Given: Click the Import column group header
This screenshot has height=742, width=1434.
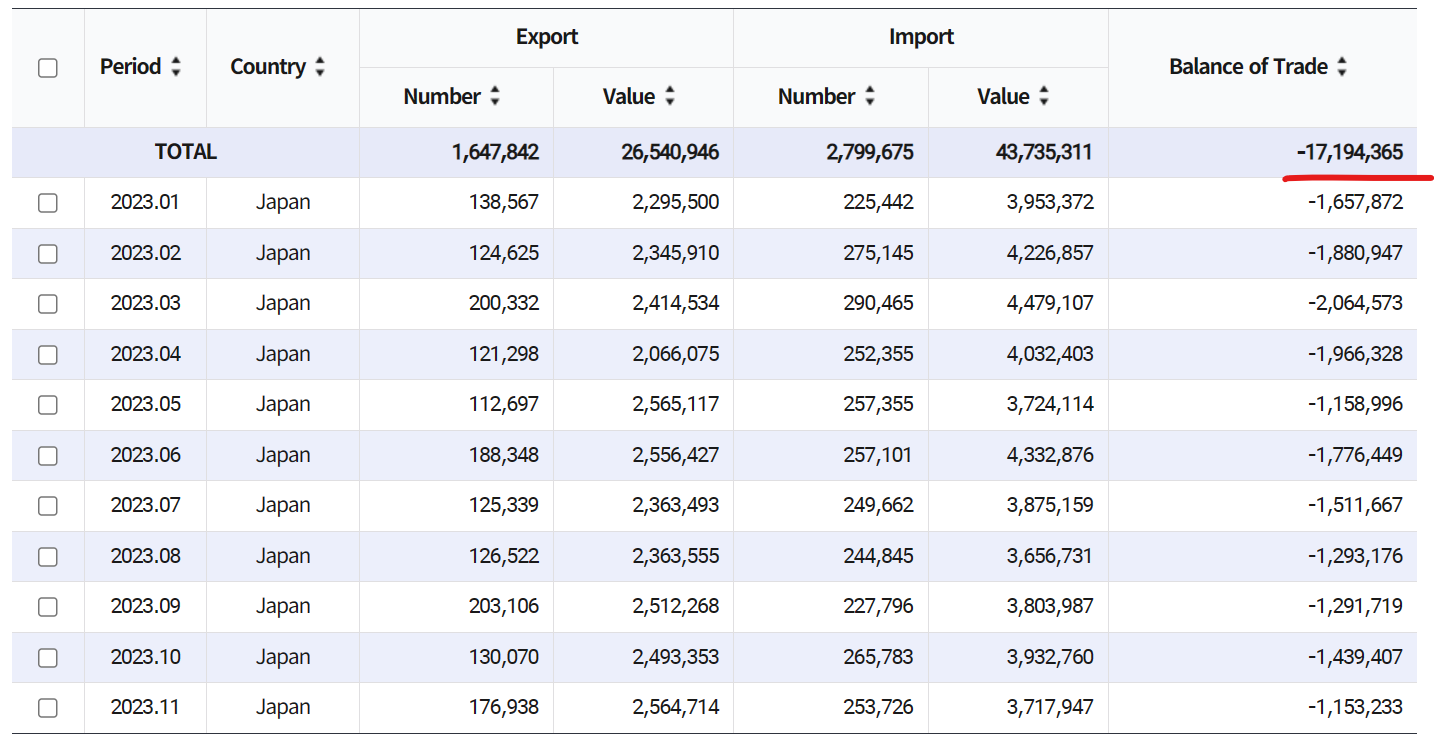Looking at the screenshot, I should [921, 37].
